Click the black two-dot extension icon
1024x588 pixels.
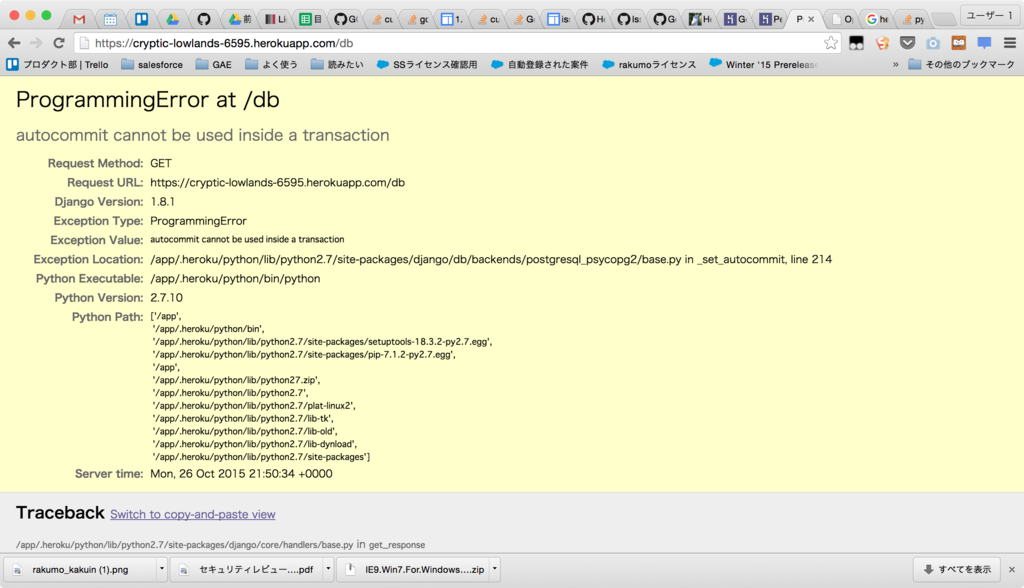tap(857, 44)
